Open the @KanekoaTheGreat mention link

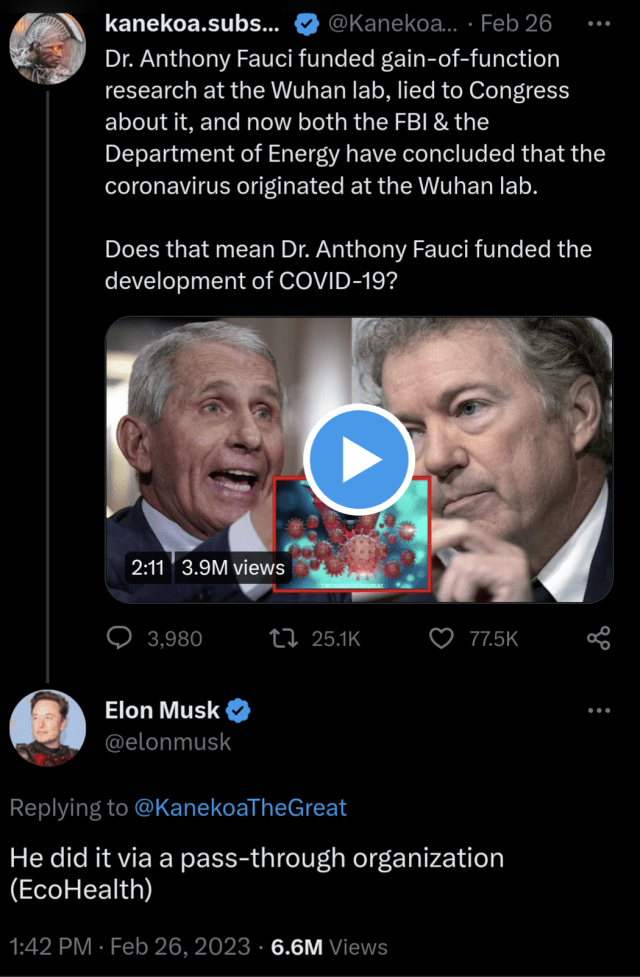pos(240,808)
